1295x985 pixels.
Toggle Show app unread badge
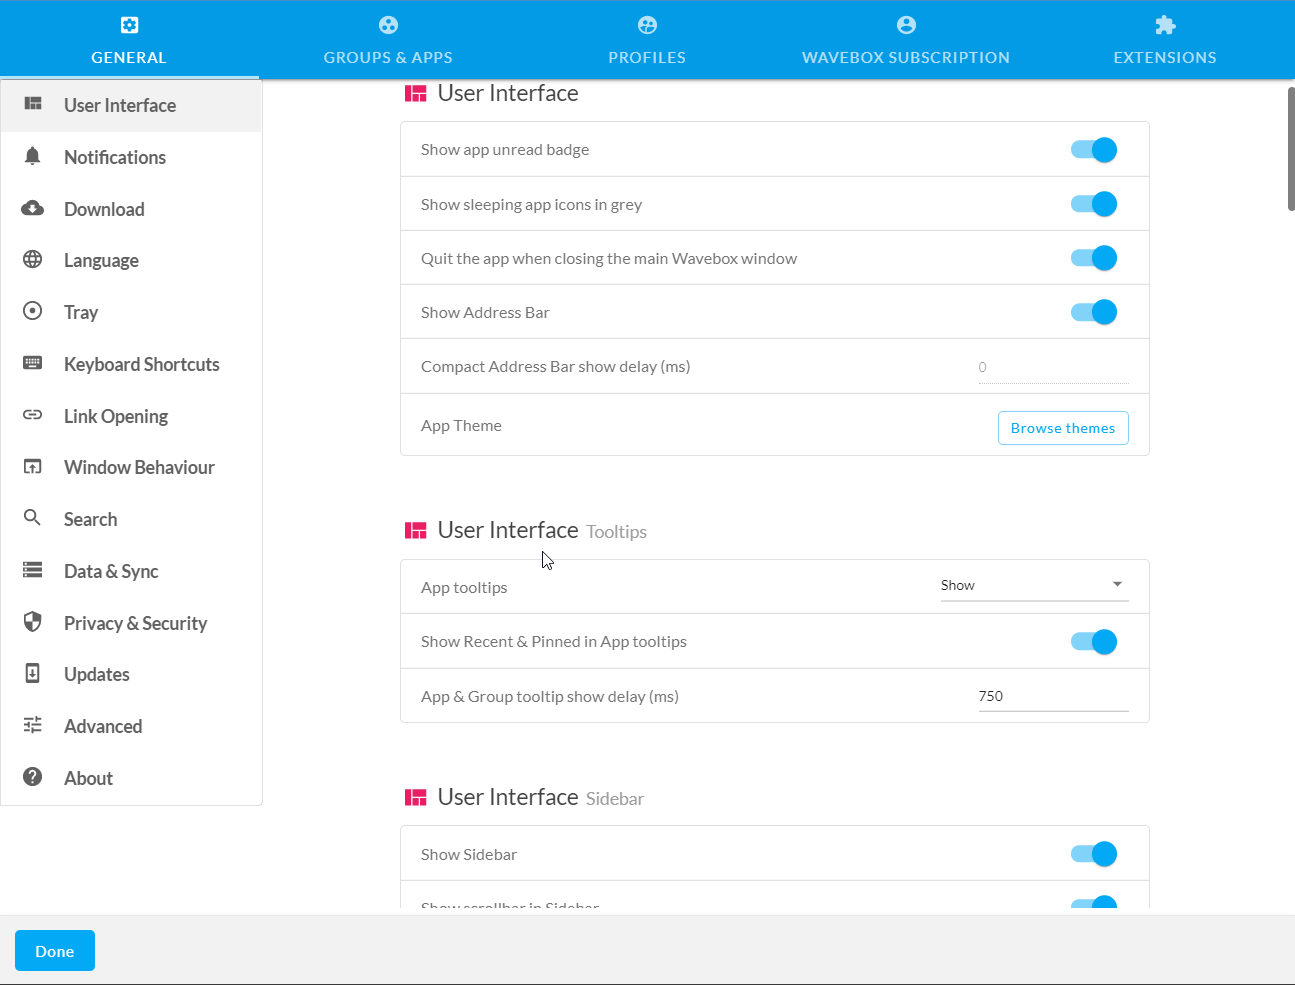point(1094,150)
